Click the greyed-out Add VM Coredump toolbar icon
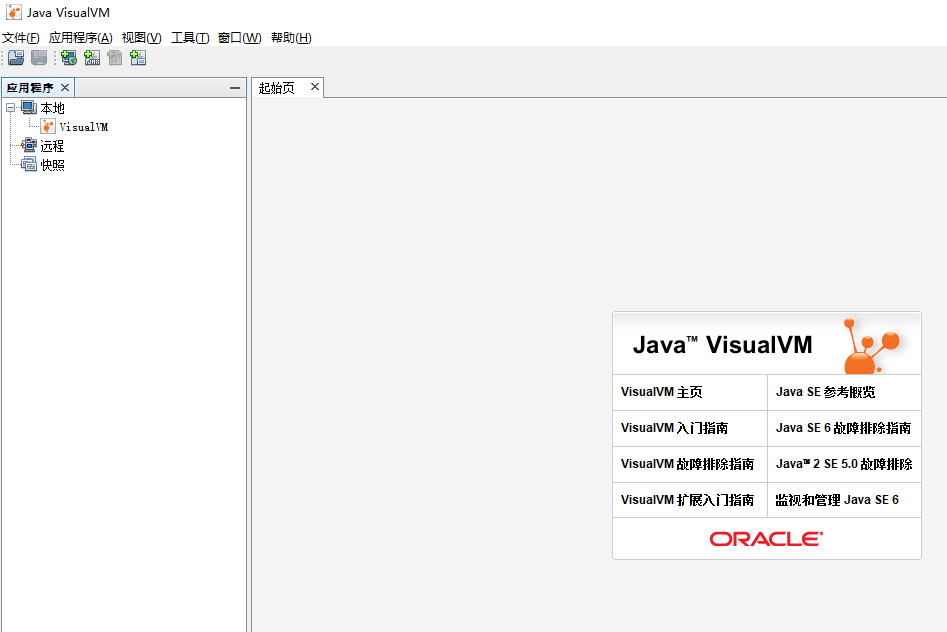947x632 pixels. pos(115,58)
